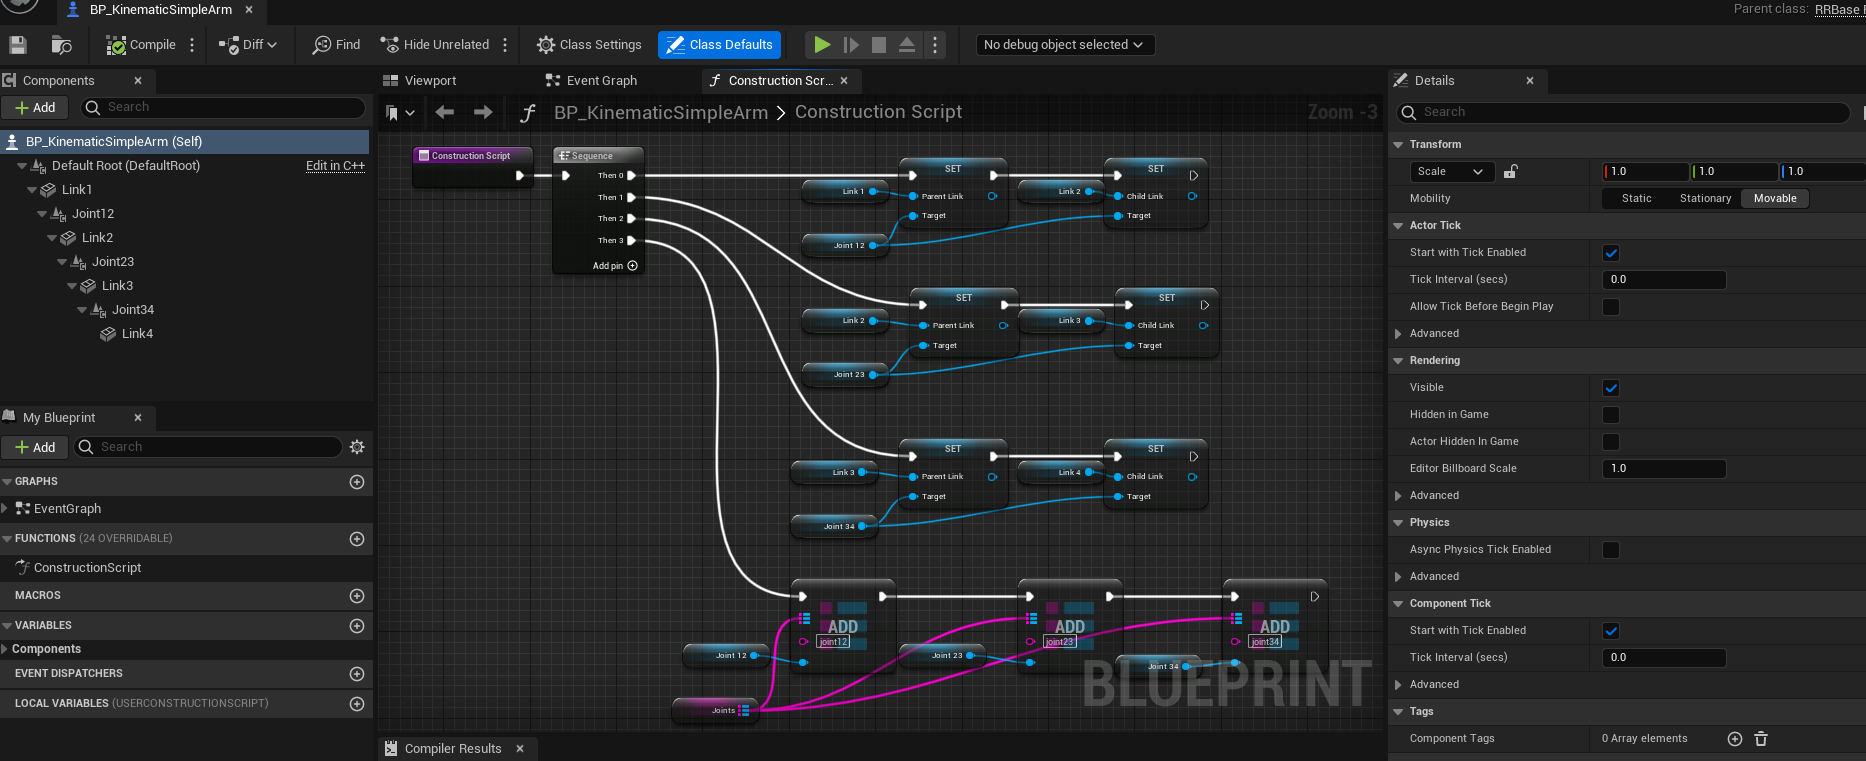Expand the Components variables category
This screenshot has width=1866, height=761.
[5, 650]
